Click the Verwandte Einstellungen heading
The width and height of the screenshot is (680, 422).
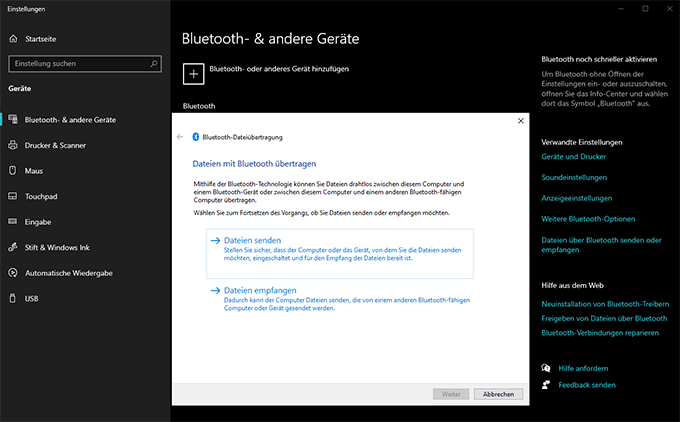click(582, 142)
